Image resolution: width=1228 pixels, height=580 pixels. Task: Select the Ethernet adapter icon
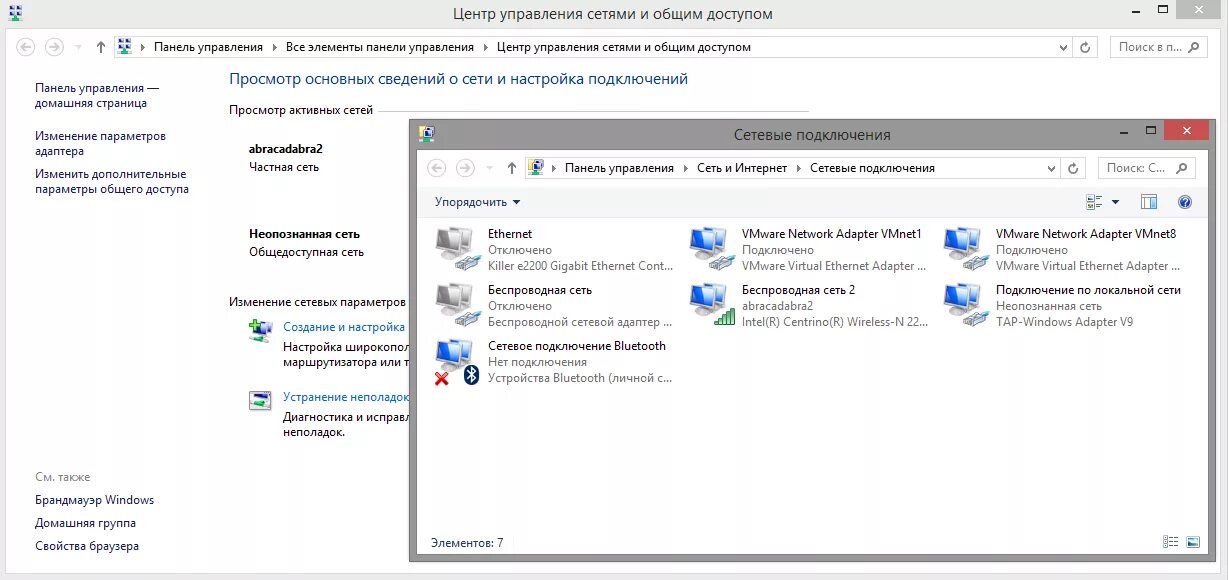(459, 250)
